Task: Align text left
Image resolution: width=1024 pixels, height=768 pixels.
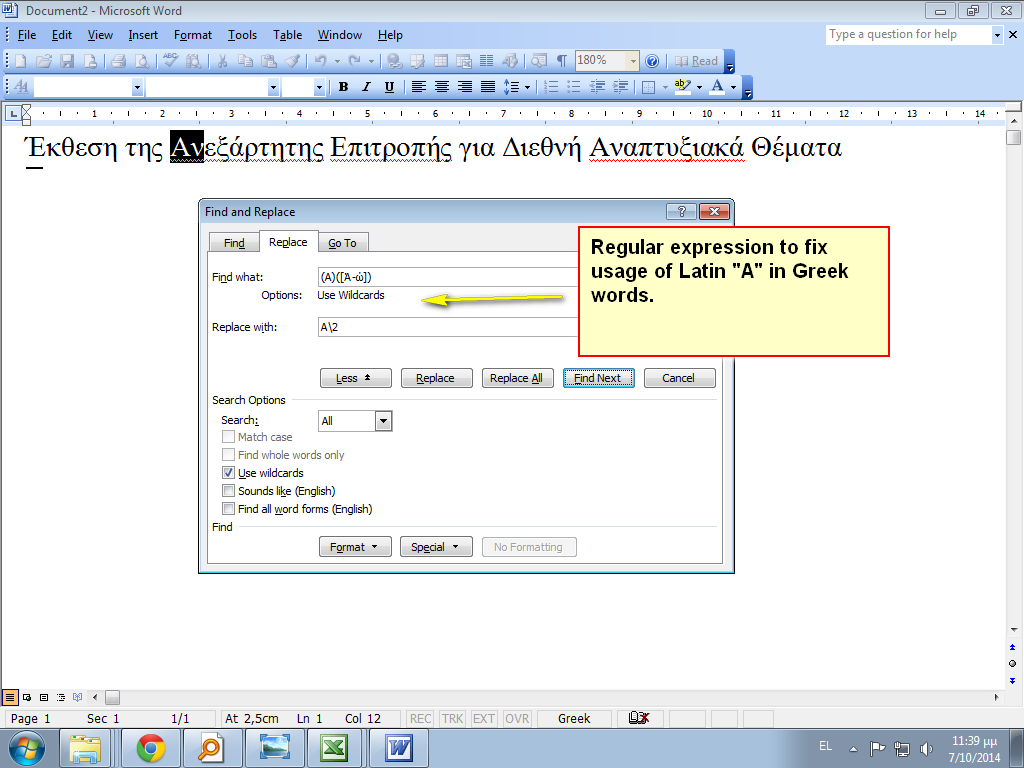Action: [418, 87]
